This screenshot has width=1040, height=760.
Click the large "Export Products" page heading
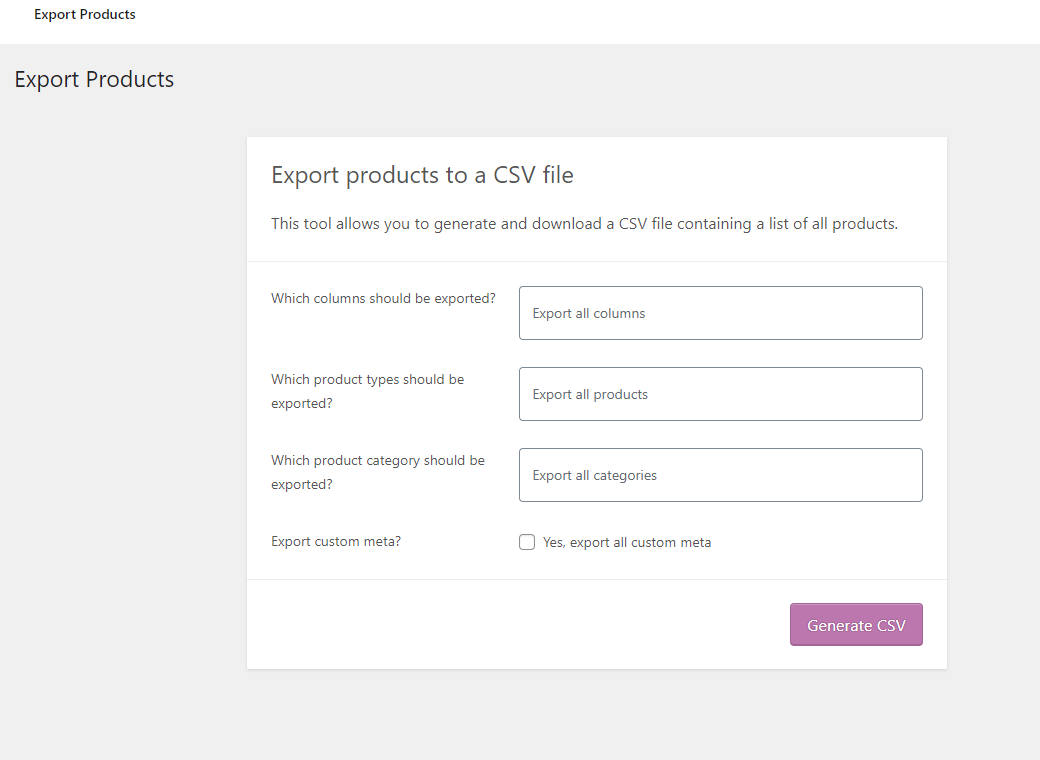pyautogui.click(x=94, y=80)
